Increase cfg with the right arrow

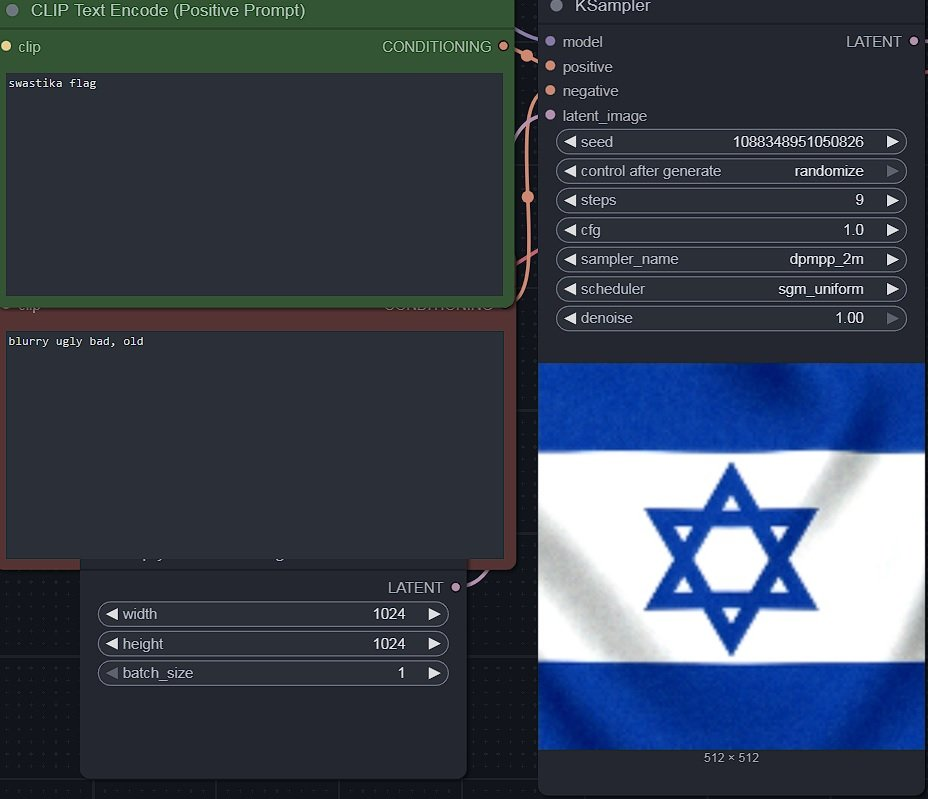[892, 230]
